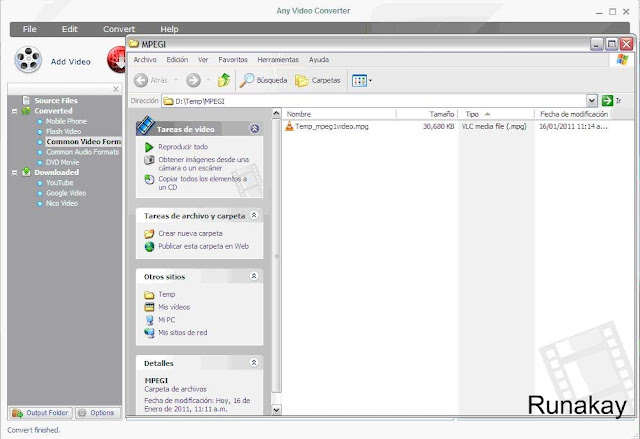Image resolution: width=640 pixels, height=439 pixels.
Task: Open Herramientas menu in Explorer
Action: click(x=278, y=60)
